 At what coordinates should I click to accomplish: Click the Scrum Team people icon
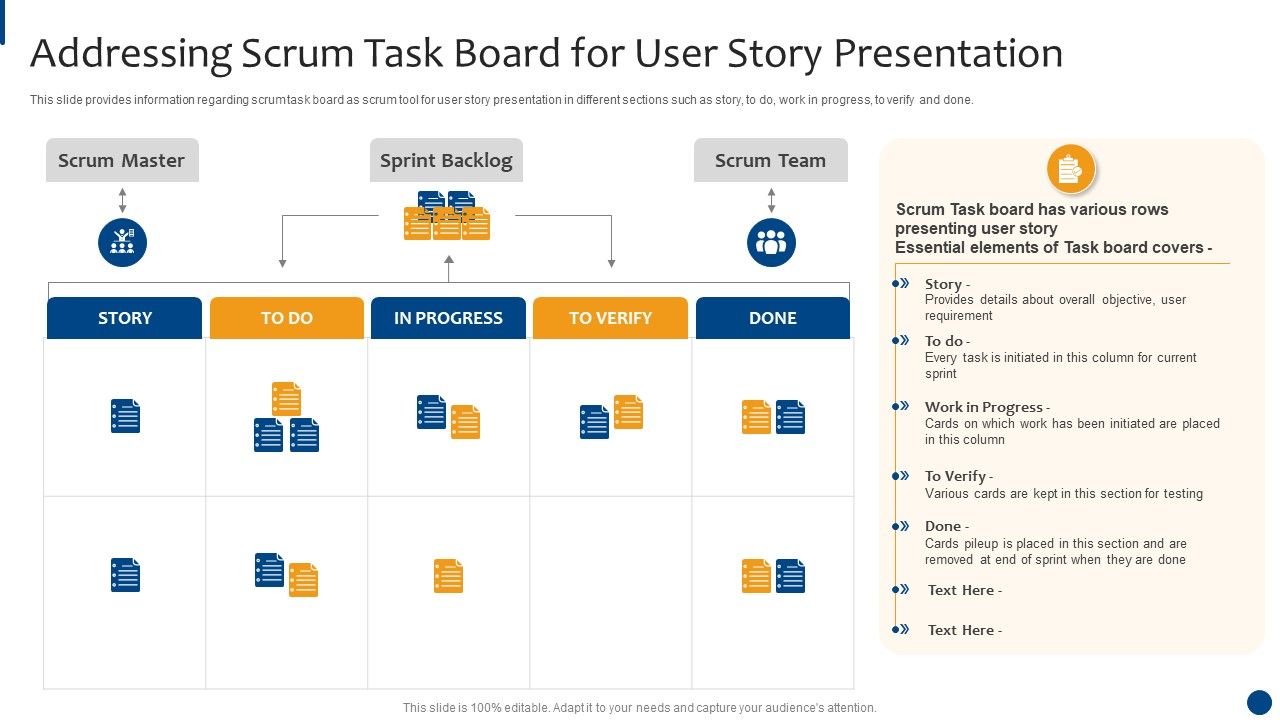click(771, 243)
